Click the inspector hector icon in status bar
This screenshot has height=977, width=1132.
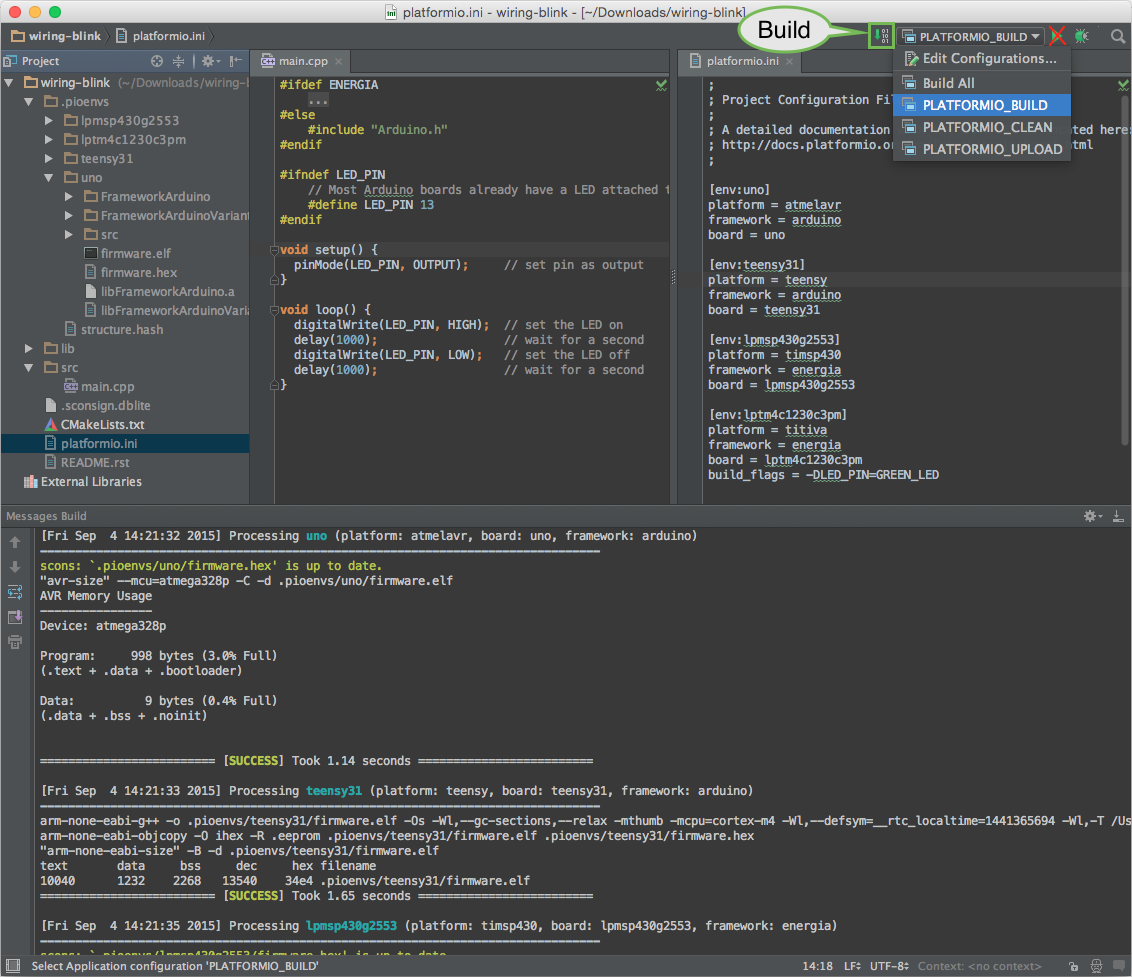pyautogui.click(x=1097, y=966)
